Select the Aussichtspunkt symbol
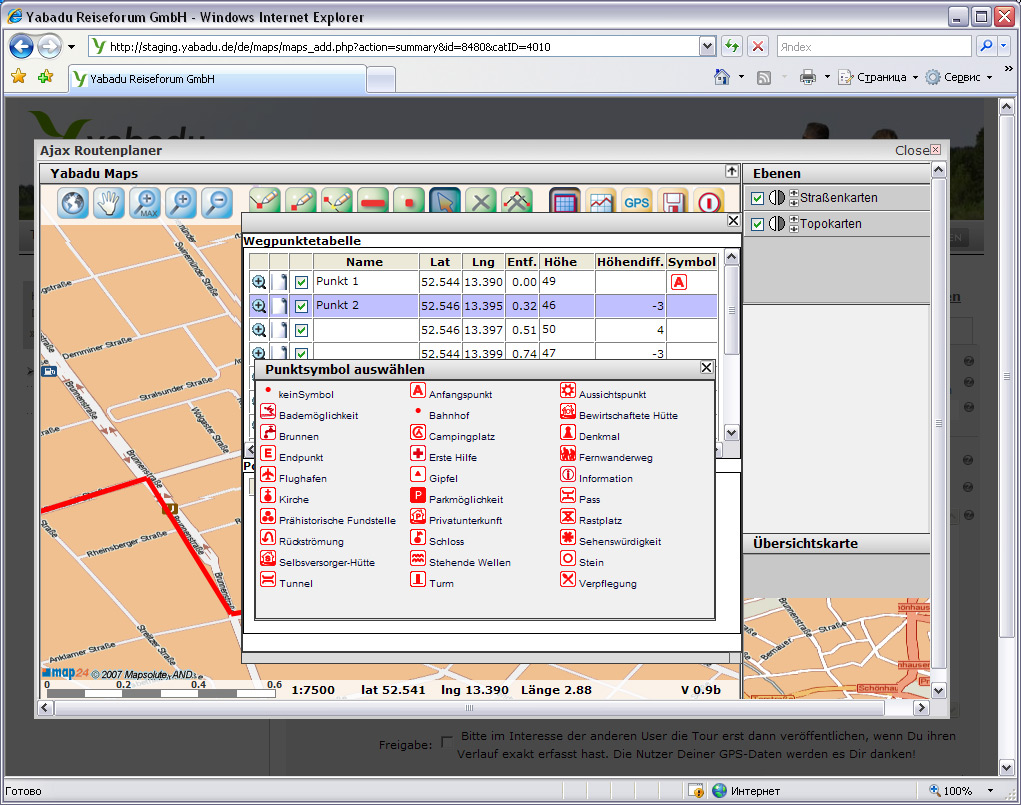Viewport: 1021px width, 805px height. click(568, 391)
